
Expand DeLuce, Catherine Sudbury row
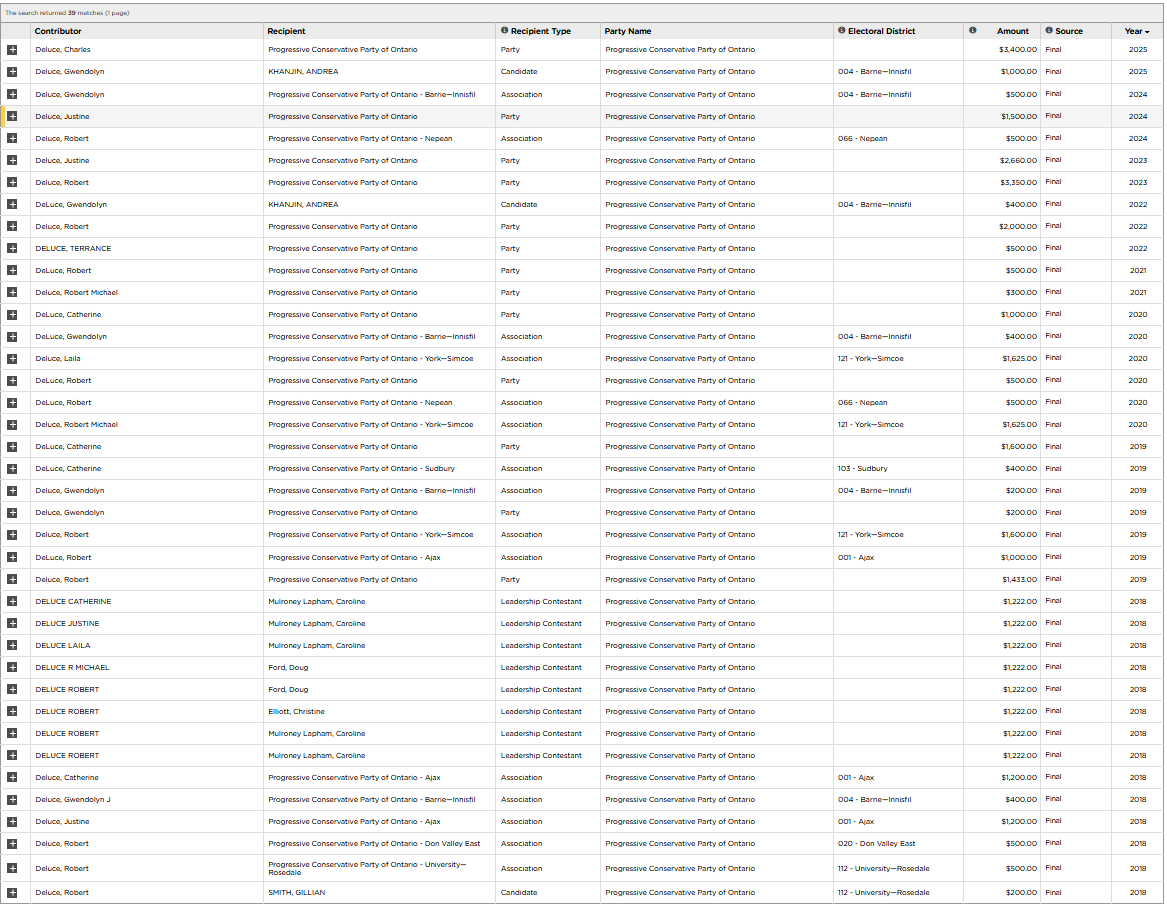click(x=12, y=469)
